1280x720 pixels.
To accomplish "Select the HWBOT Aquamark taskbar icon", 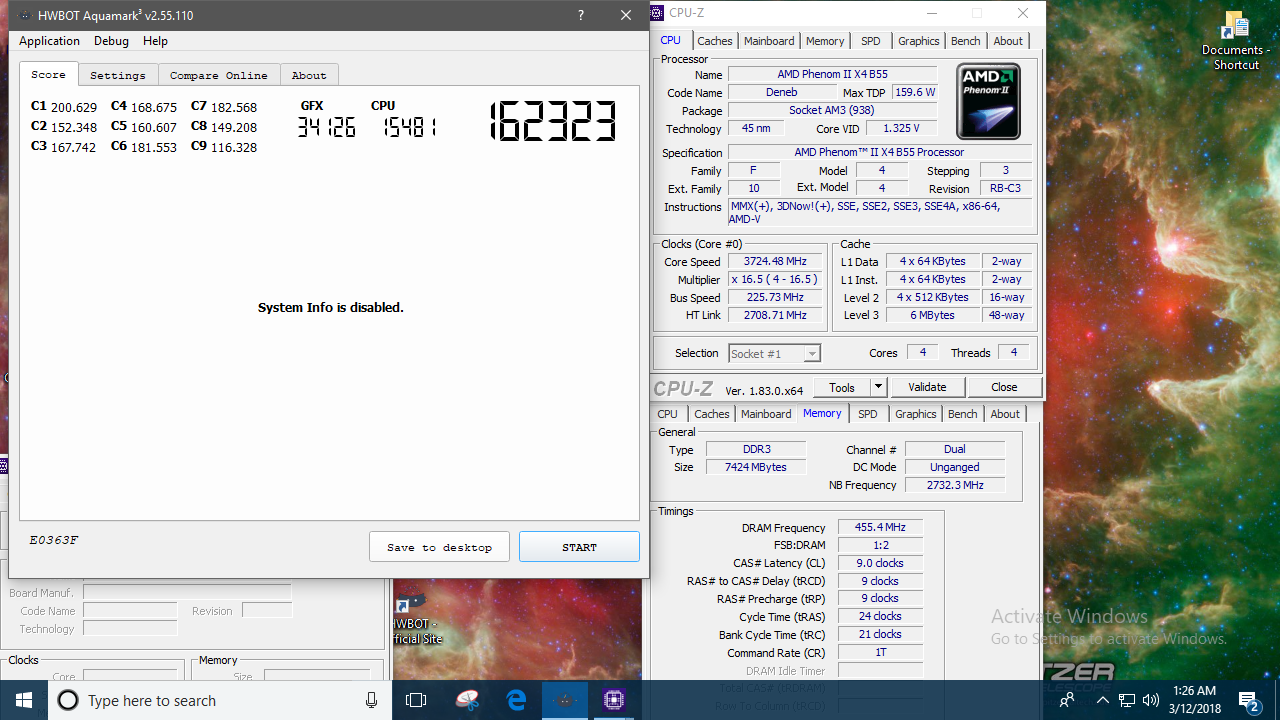I will pyautogui.click(x=565, y=700).
